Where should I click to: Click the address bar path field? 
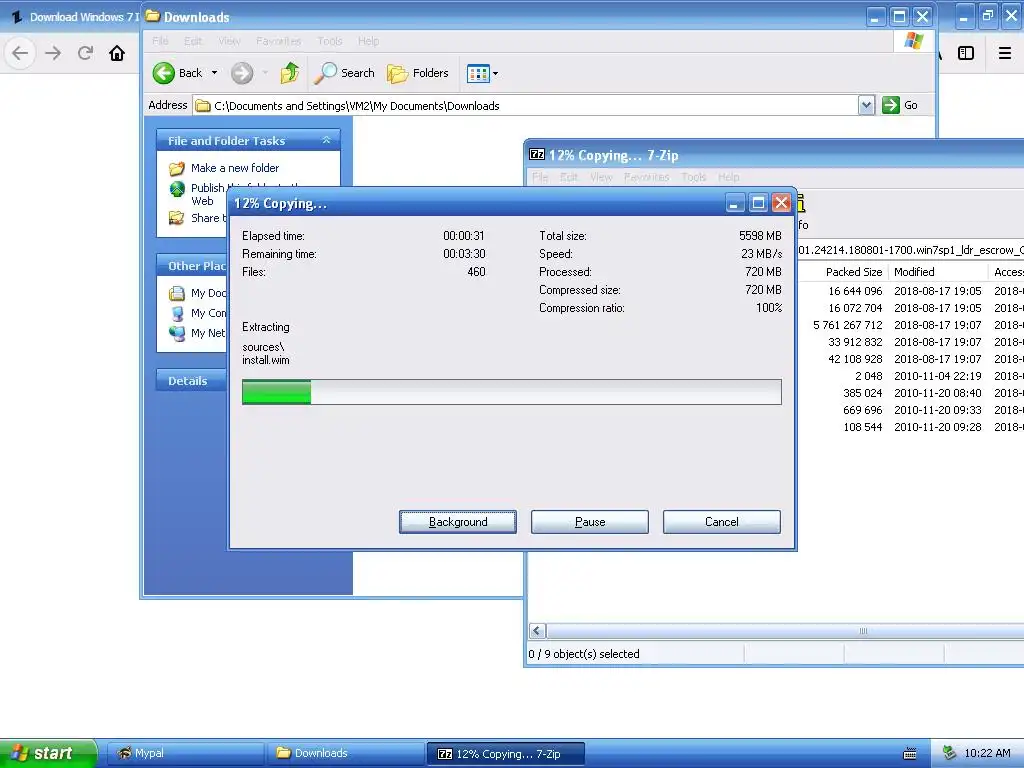[x=526, y=106]
